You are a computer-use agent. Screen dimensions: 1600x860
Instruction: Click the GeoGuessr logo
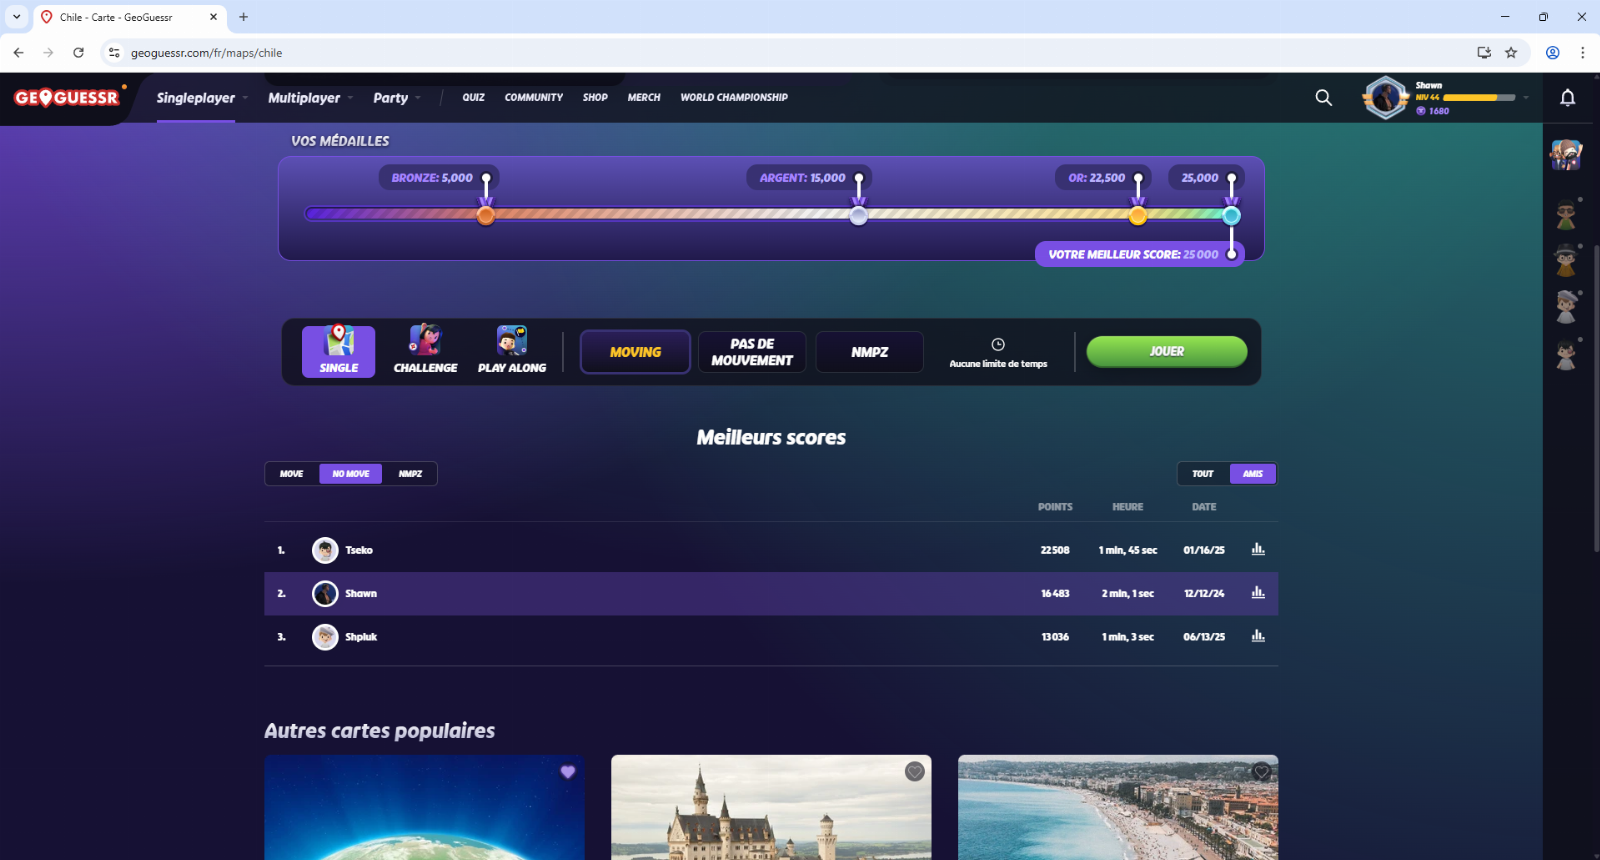point(67,97)
